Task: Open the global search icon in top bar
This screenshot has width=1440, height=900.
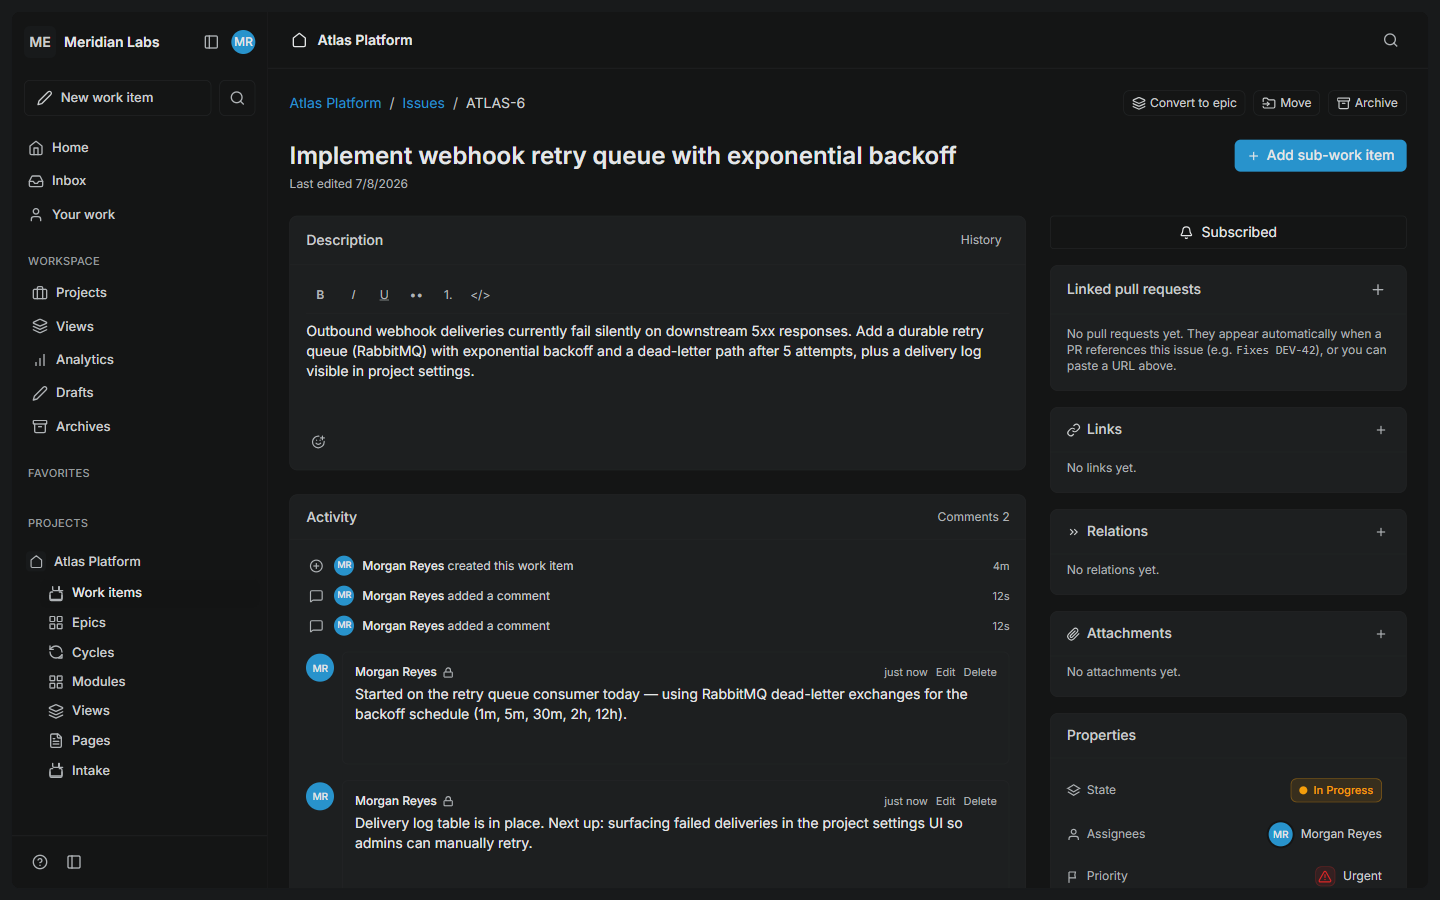Action: (1390, 40)
